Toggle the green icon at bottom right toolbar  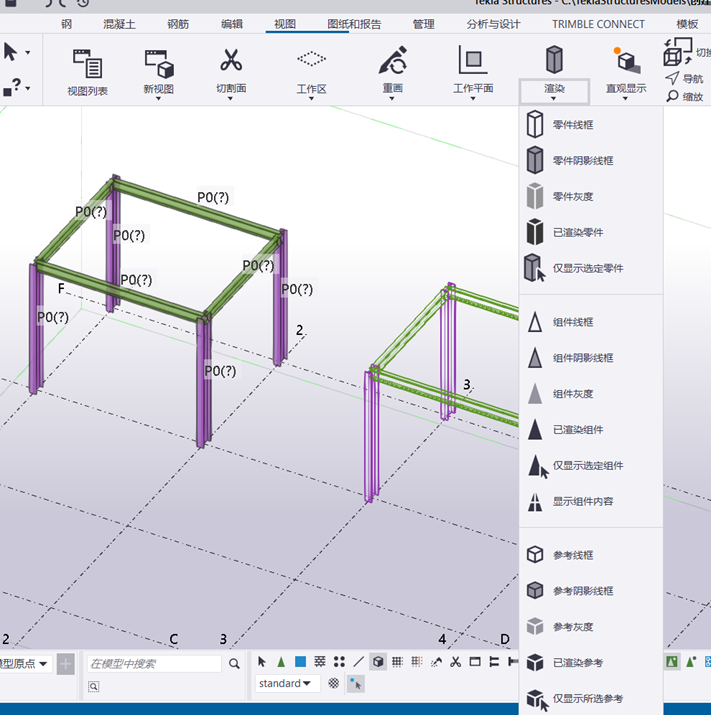coord(671,662)
